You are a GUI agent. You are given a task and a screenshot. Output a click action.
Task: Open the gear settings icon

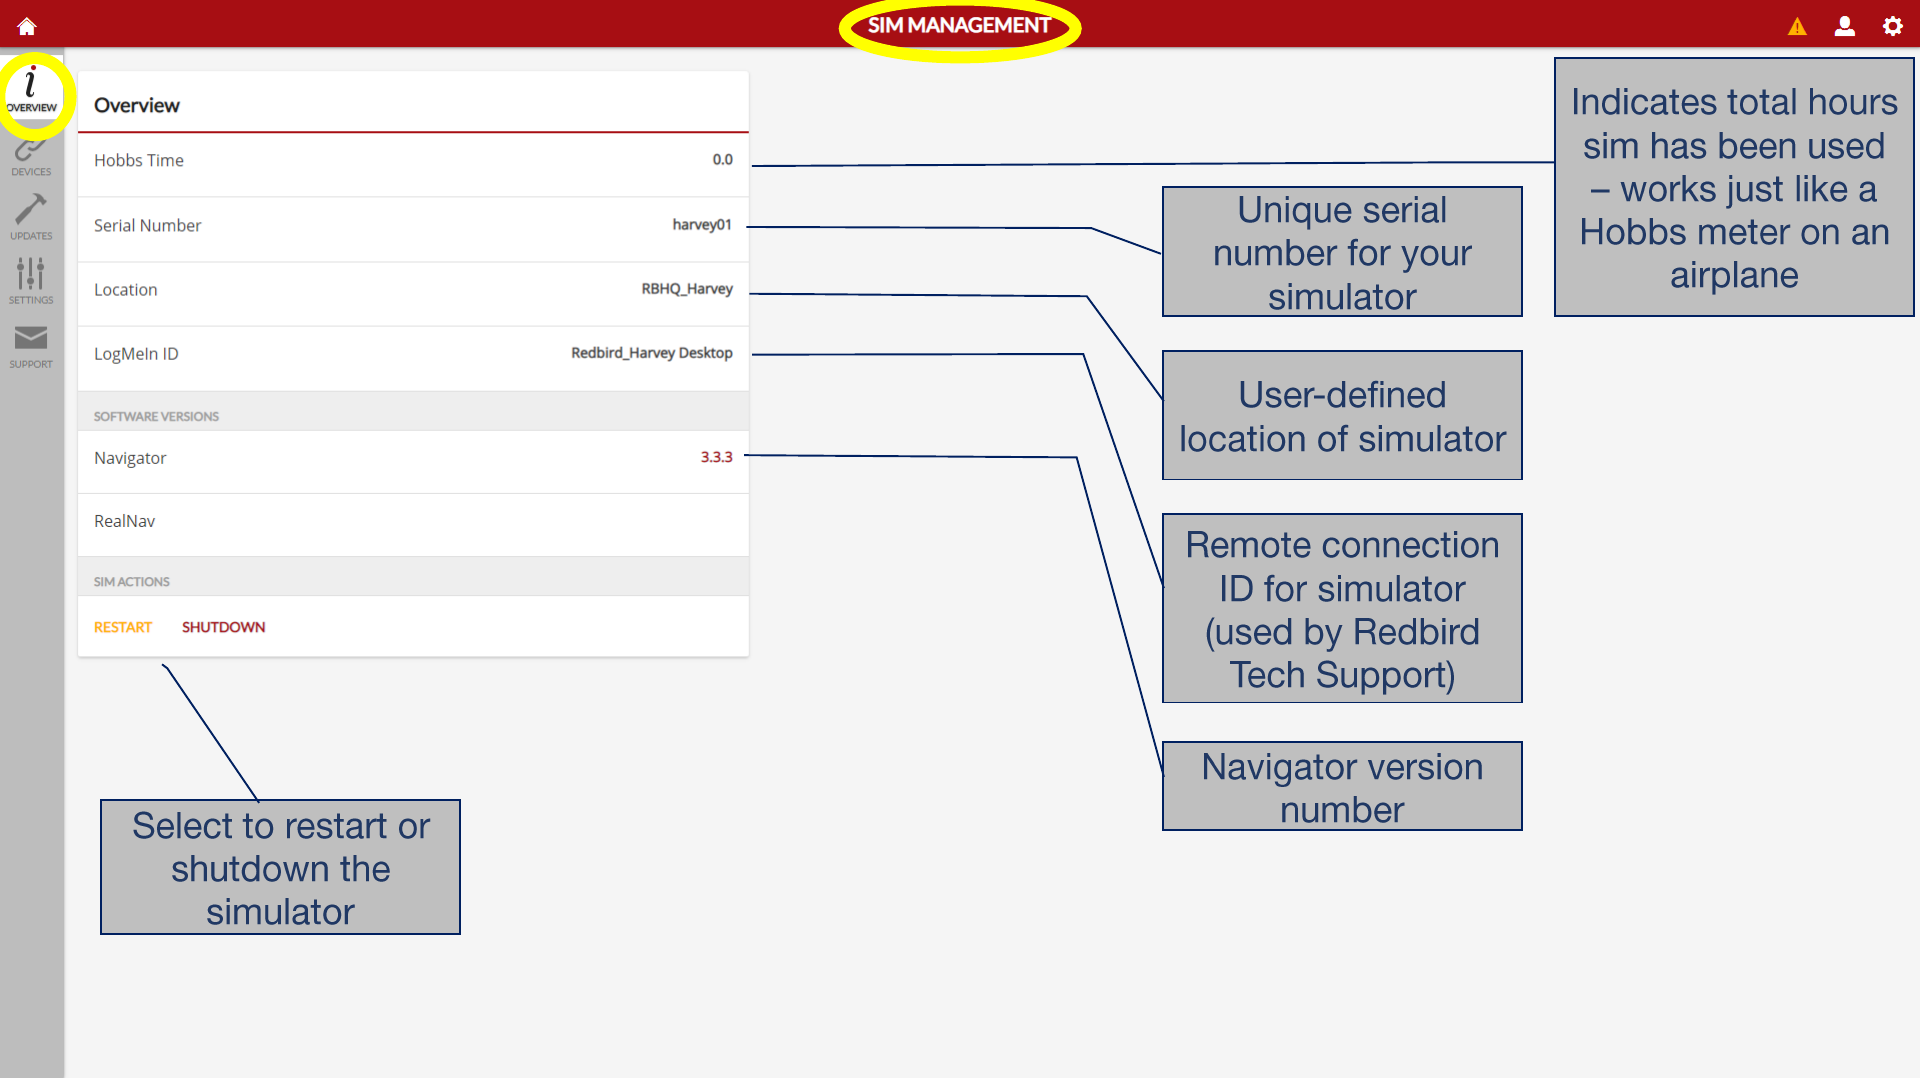click(x=1892, y=27)
